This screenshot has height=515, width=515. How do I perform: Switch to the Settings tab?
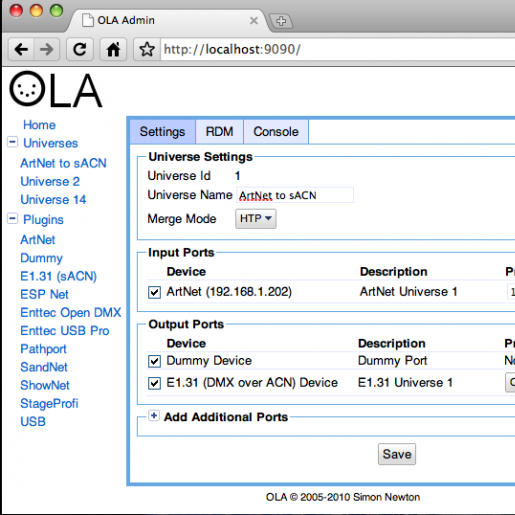click(162, 132)
